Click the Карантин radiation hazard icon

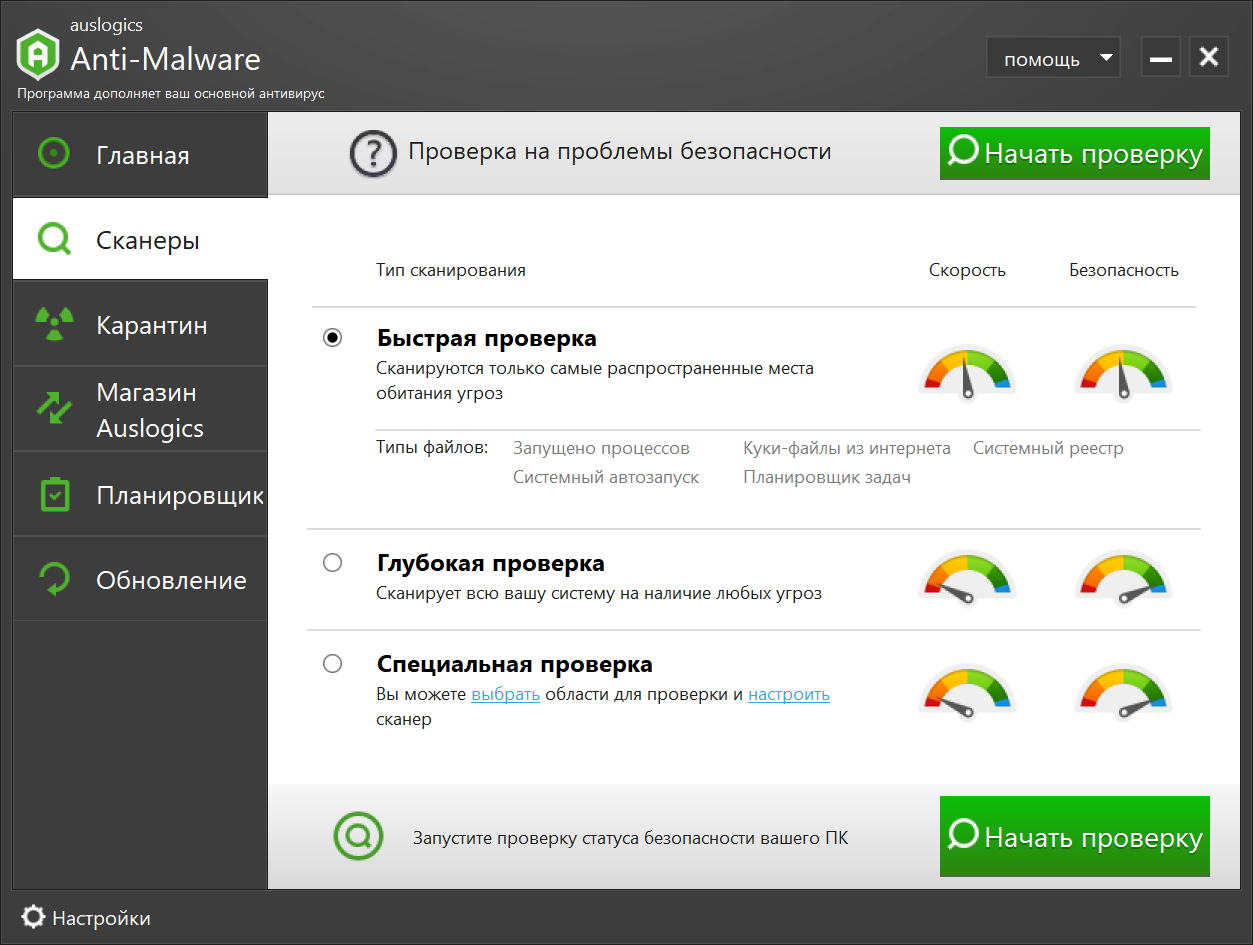(54, 324)
